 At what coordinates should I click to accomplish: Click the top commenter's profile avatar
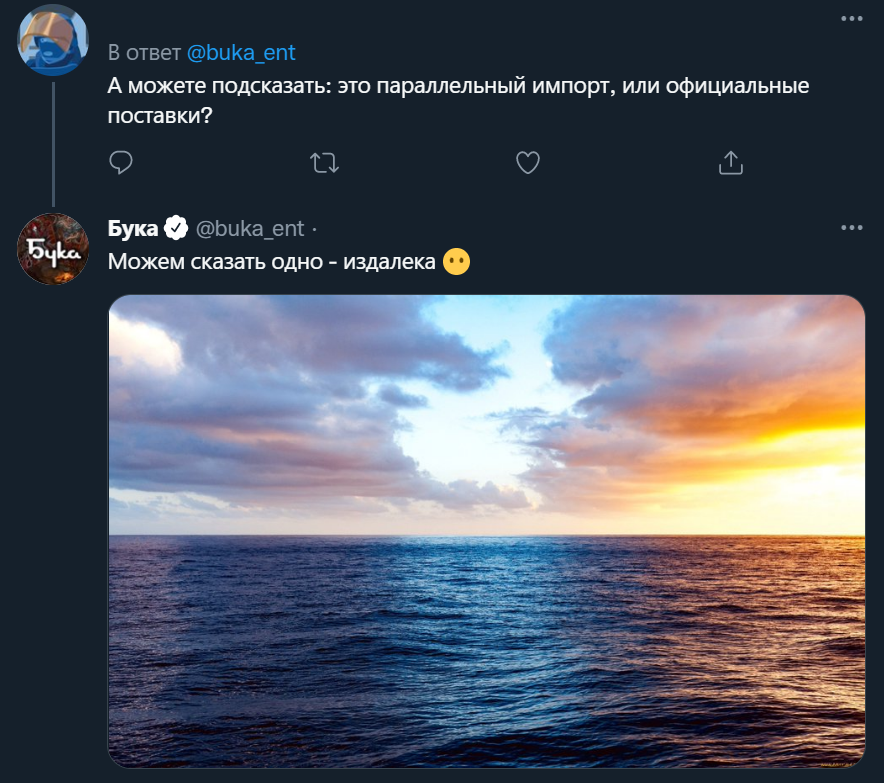[53, 40]
